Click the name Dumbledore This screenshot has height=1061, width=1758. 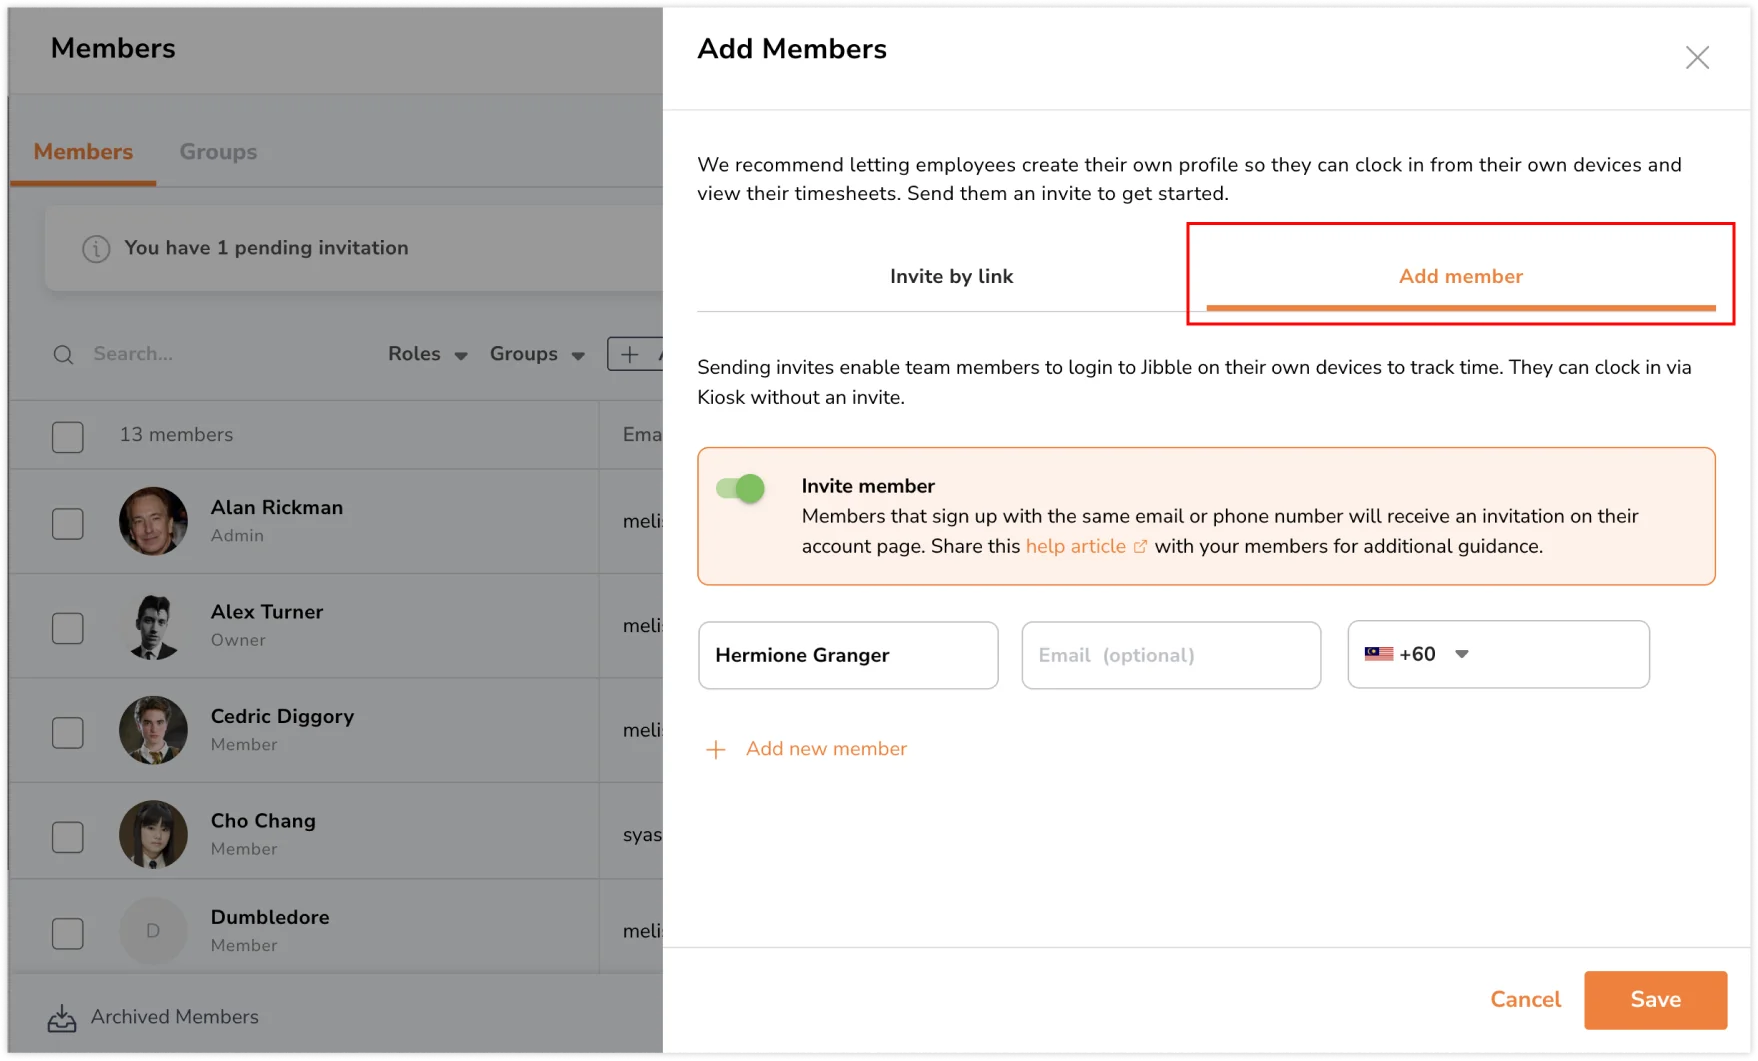point(270,918)
